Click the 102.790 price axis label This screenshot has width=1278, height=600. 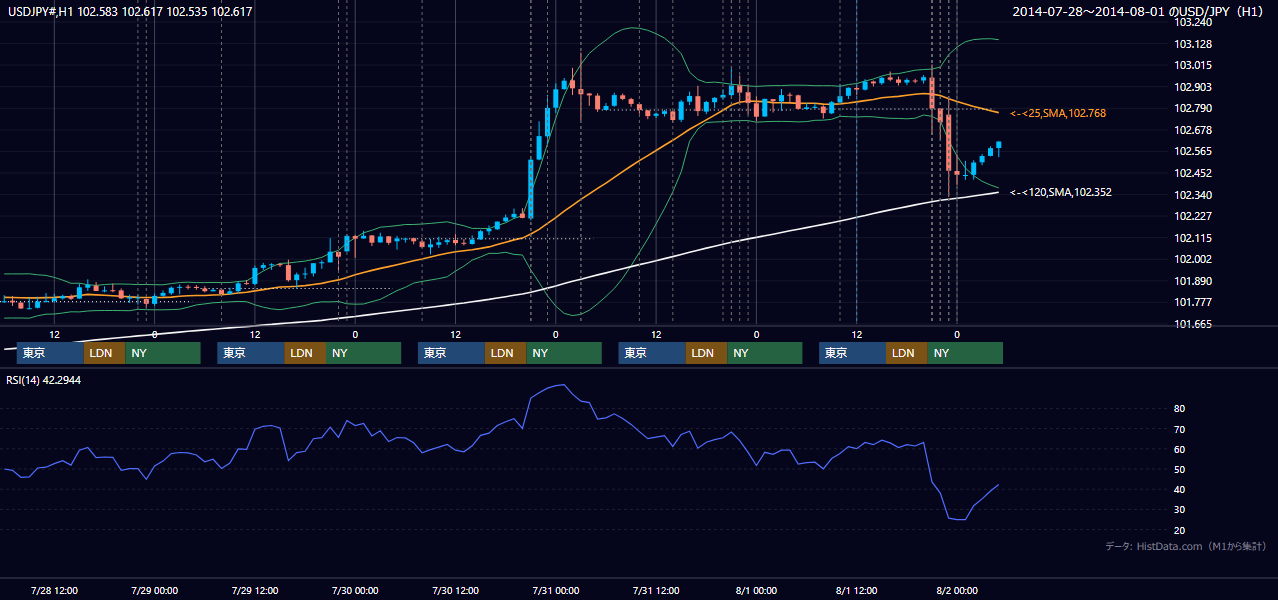click(x=1195, y=108)
